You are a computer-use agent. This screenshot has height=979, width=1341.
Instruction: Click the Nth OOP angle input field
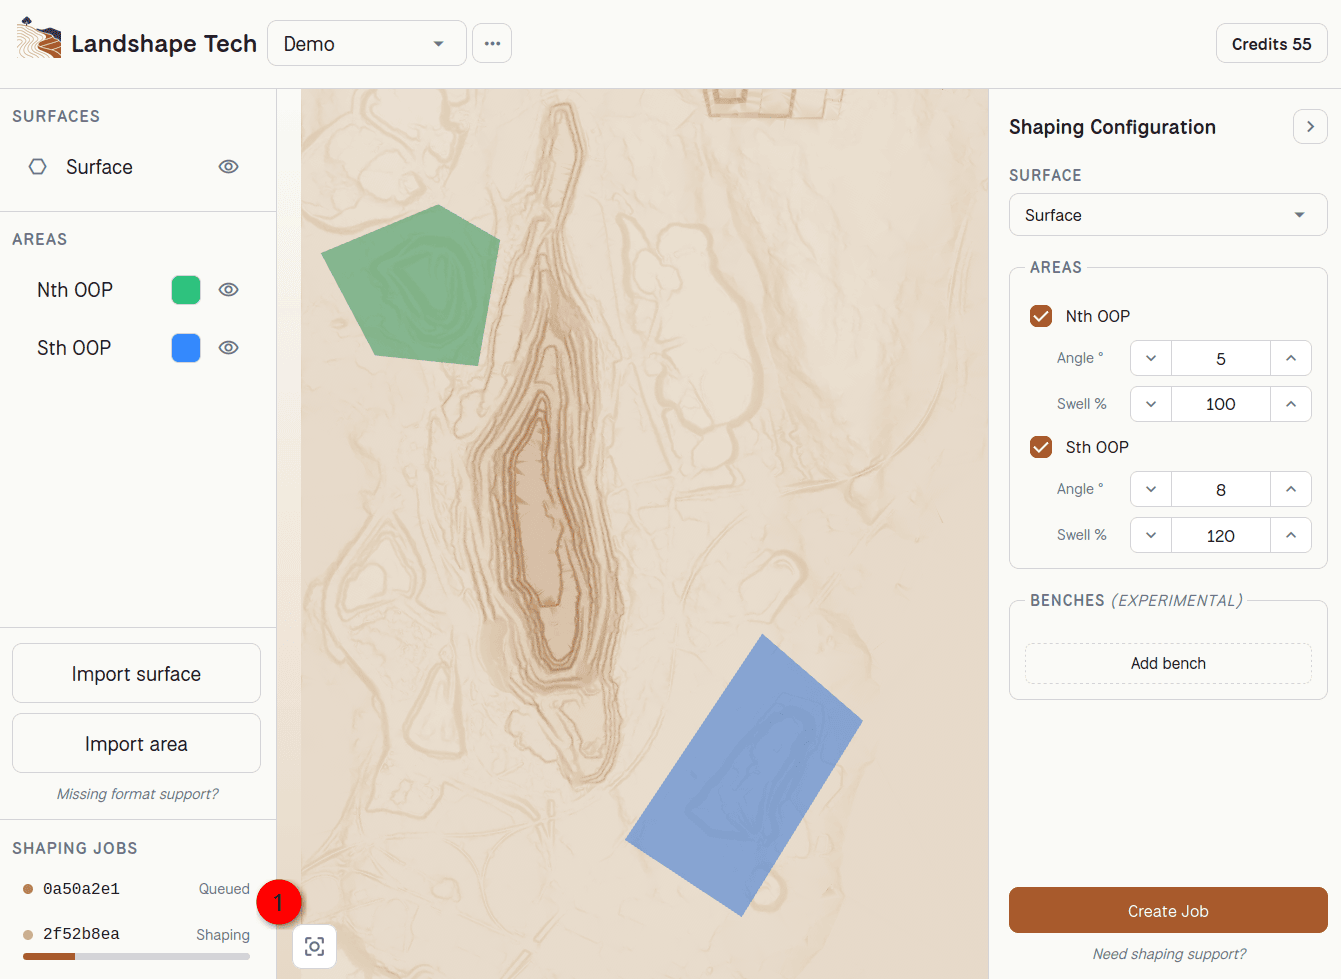(x=1221, y=358)
